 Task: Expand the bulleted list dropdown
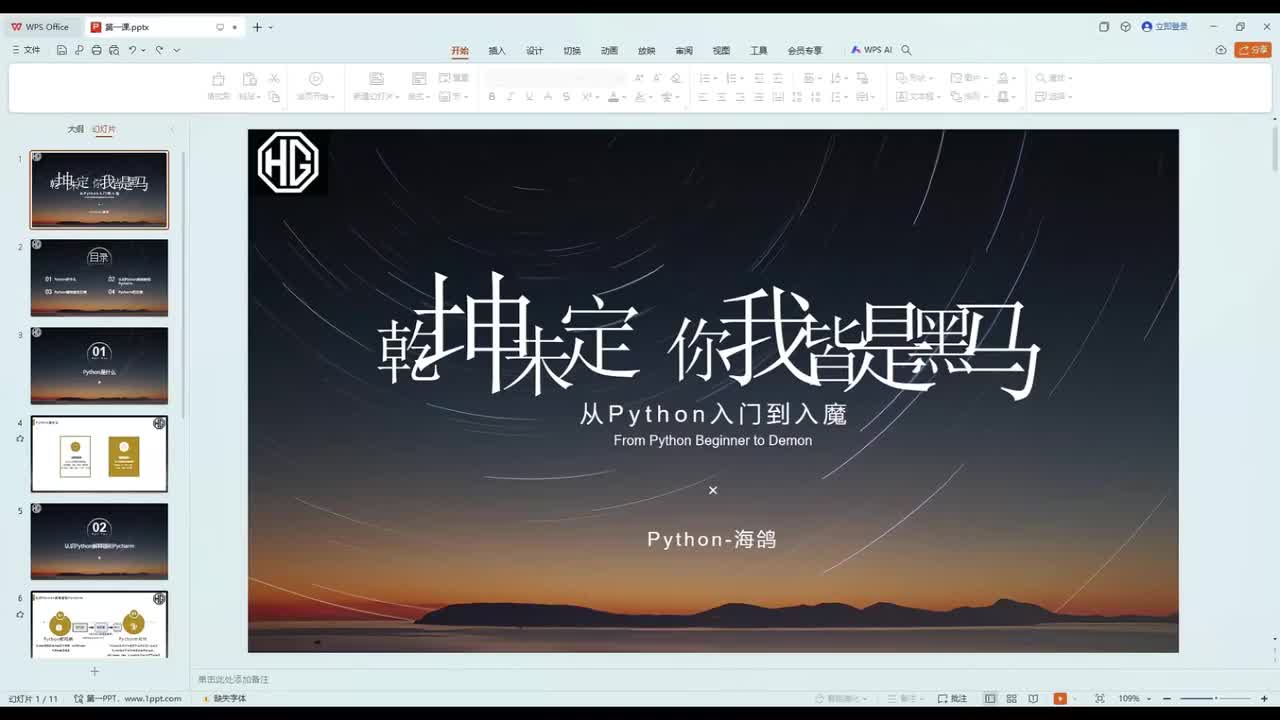(715, 78)
